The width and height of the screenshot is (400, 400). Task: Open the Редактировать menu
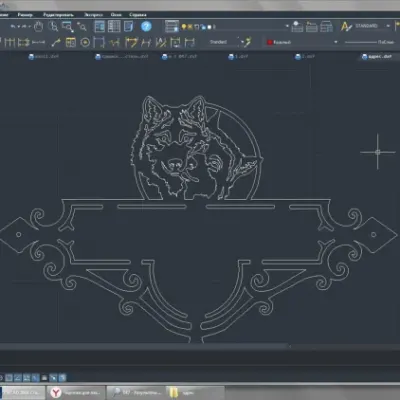tap(58, 15)
